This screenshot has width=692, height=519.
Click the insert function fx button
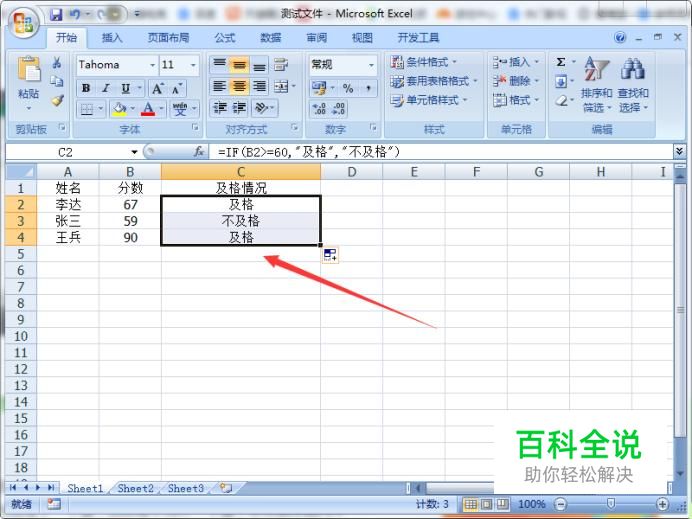(x=199, y=152)
